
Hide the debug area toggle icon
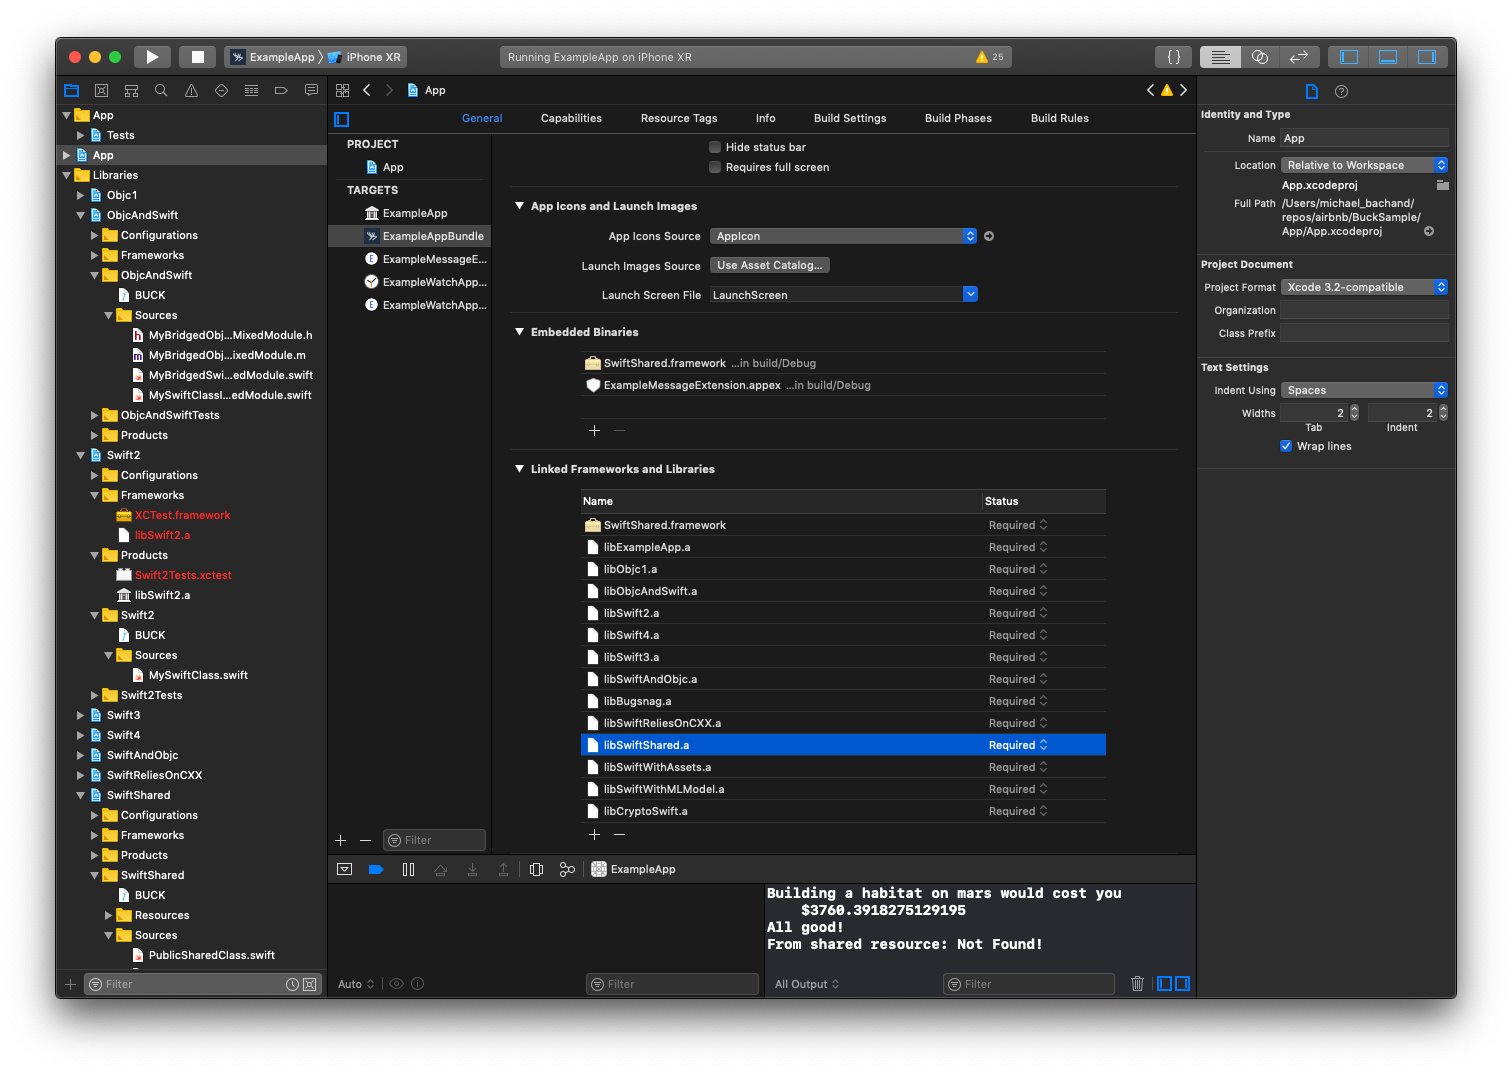(x=345, y=869)
